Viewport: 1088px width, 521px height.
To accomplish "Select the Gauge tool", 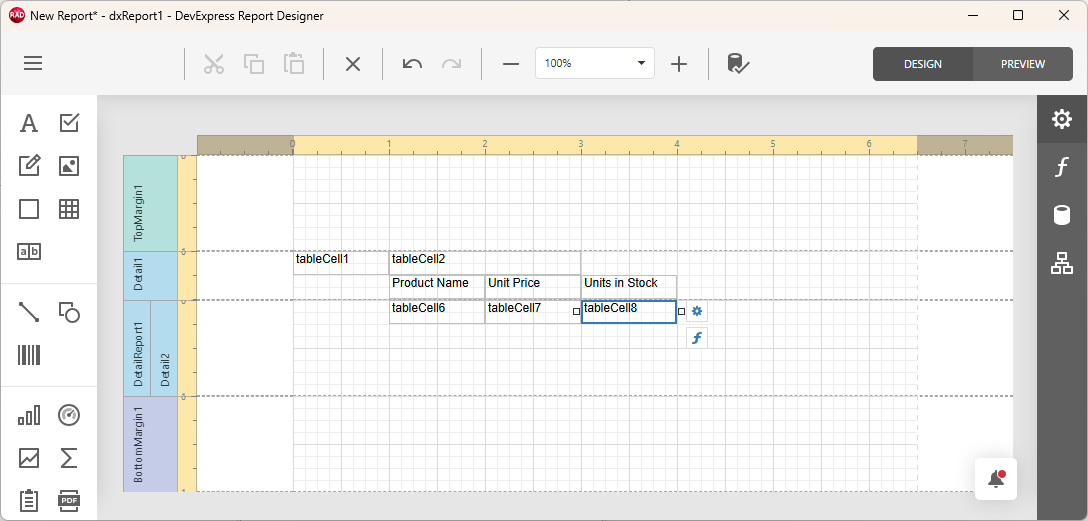I will click(x=69, y=416).
